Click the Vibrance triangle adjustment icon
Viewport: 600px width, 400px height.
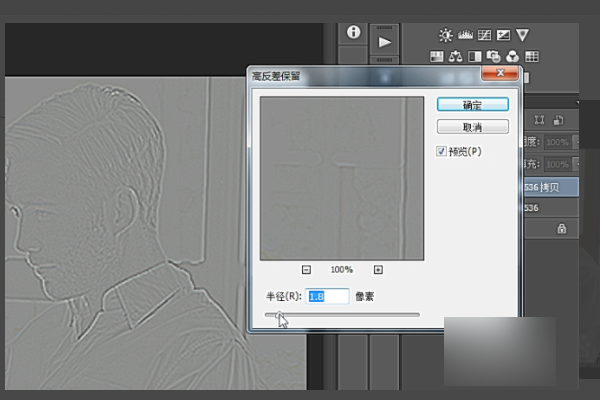522,35
